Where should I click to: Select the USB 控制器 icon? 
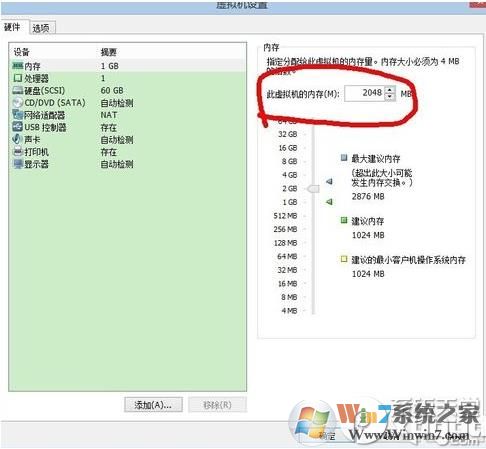(x=18, y=127)
